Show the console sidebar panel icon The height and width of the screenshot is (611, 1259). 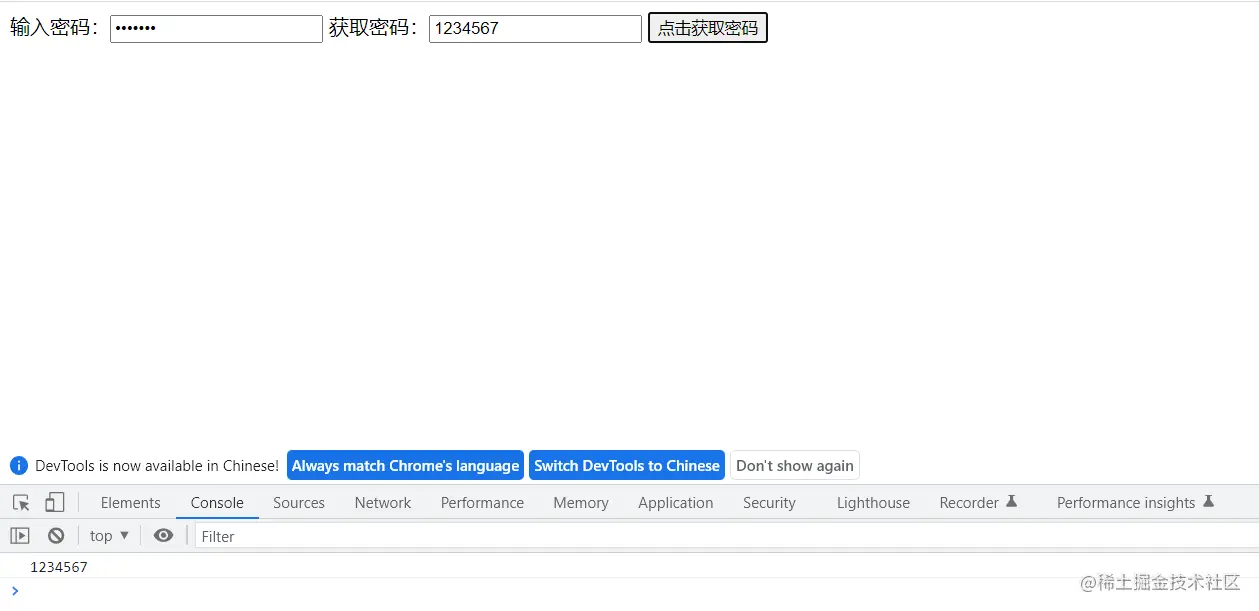pos(20,536)
